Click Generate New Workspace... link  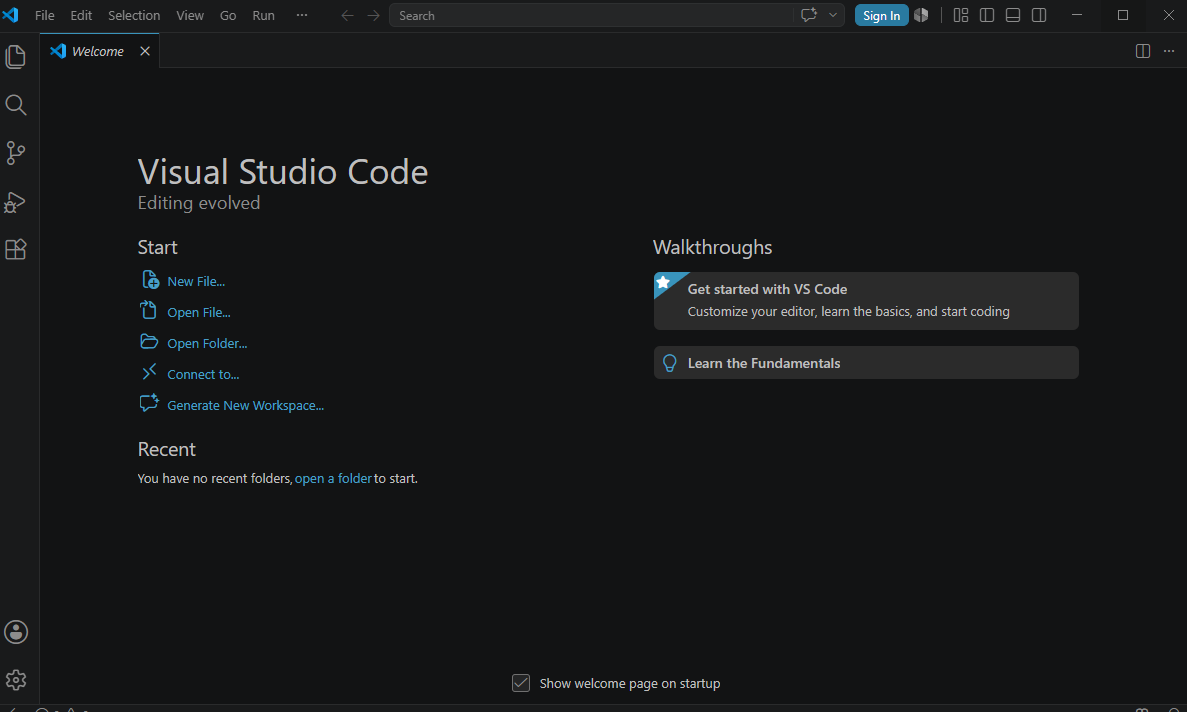245,406
